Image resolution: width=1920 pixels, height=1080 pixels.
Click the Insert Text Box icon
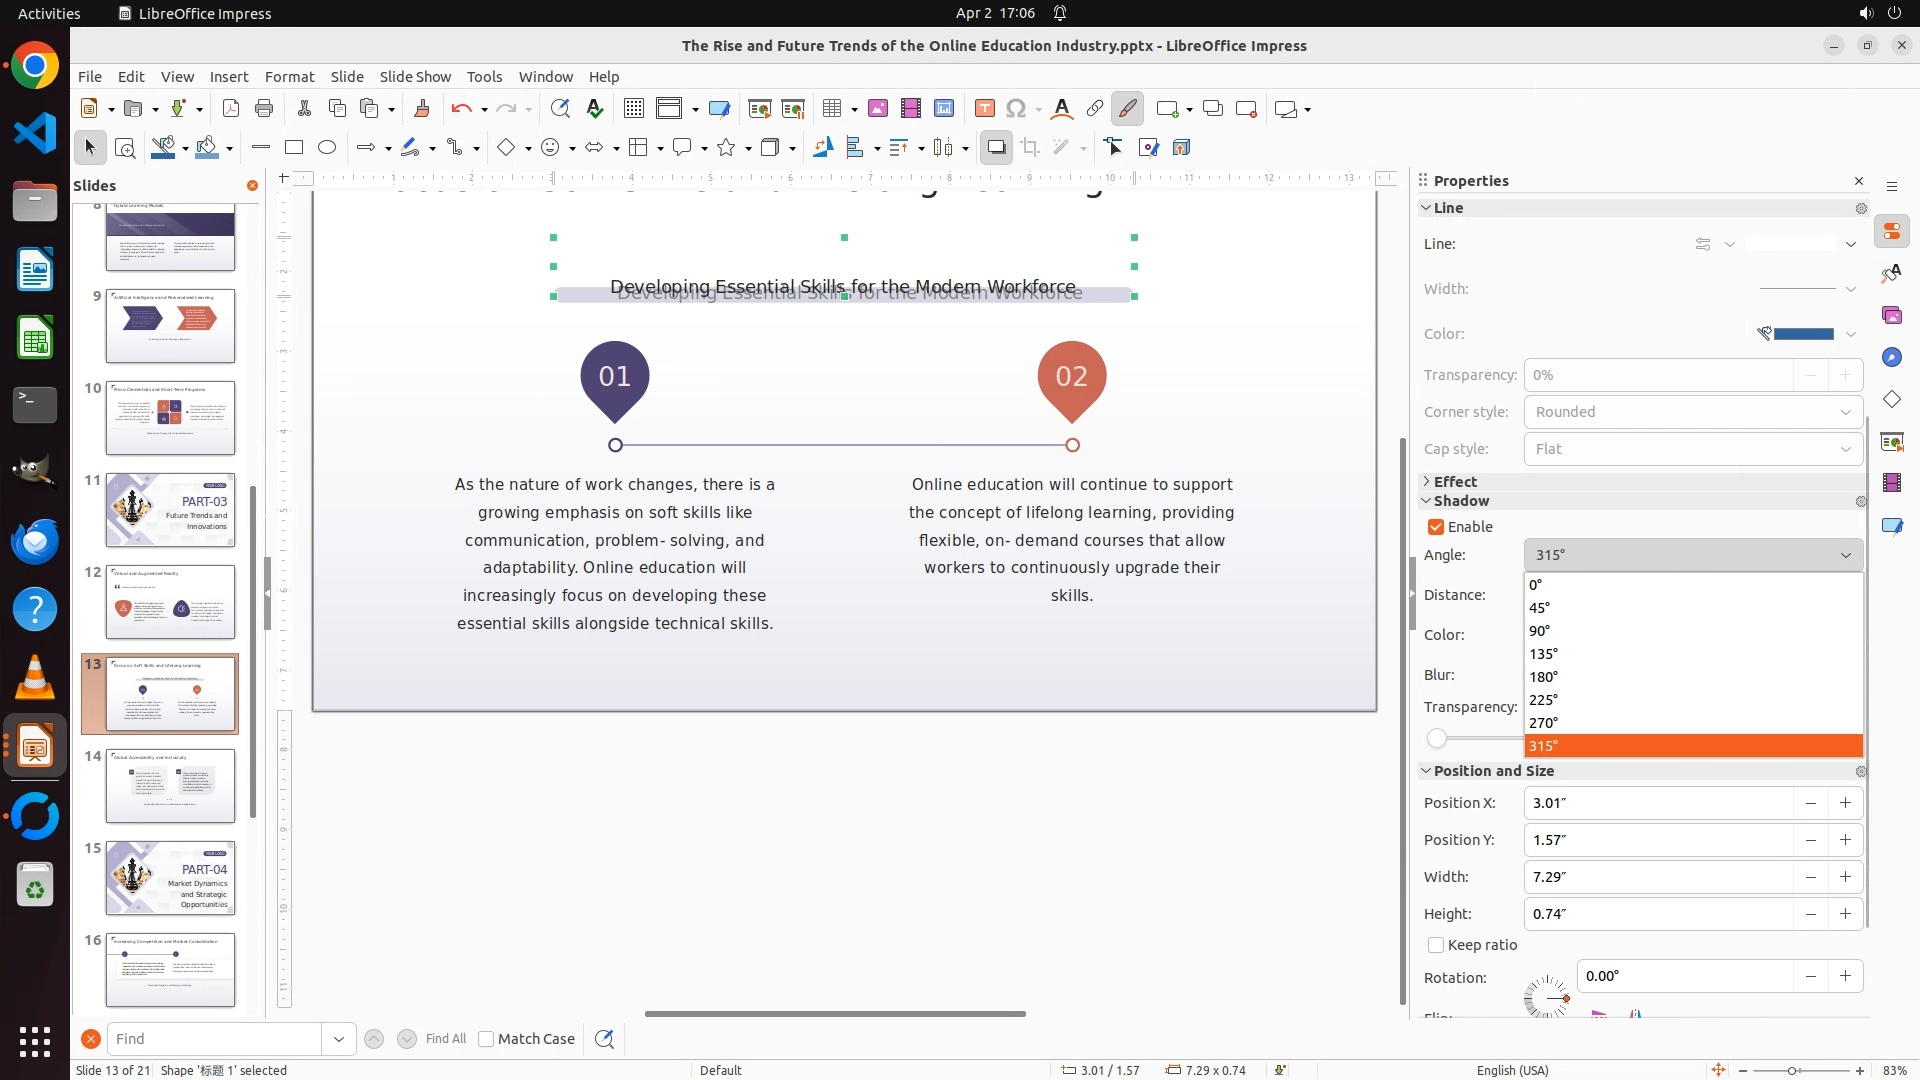[984, 109]
